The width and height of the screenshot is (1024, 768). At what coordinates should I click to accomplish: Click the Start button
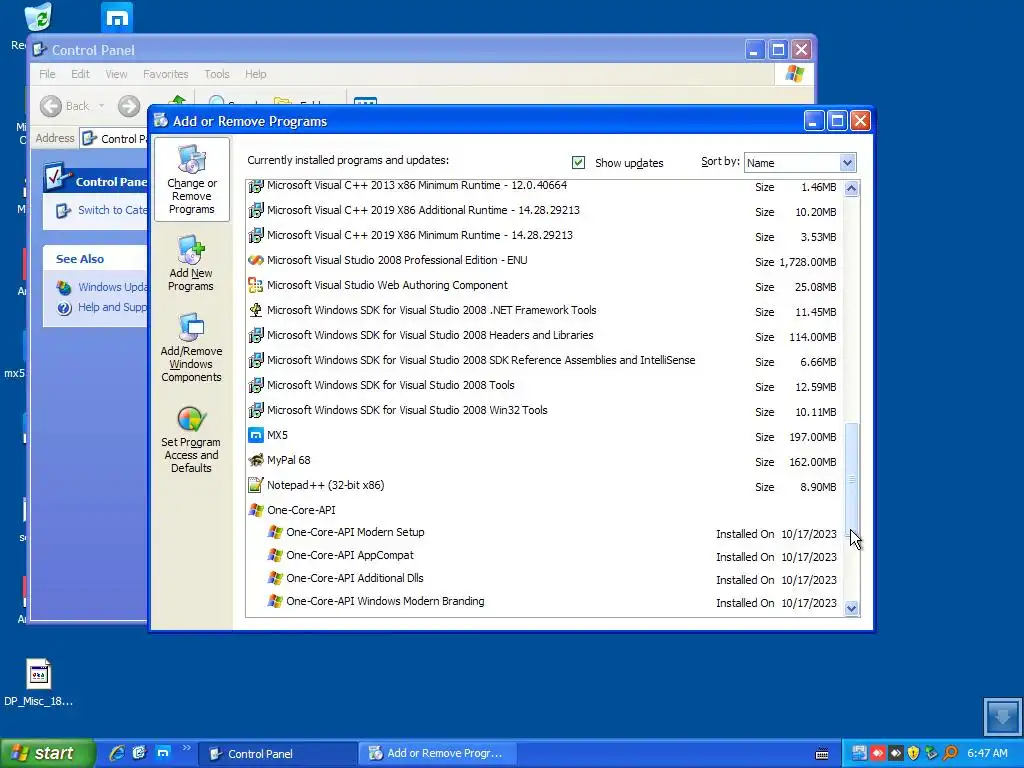point(47,753)
